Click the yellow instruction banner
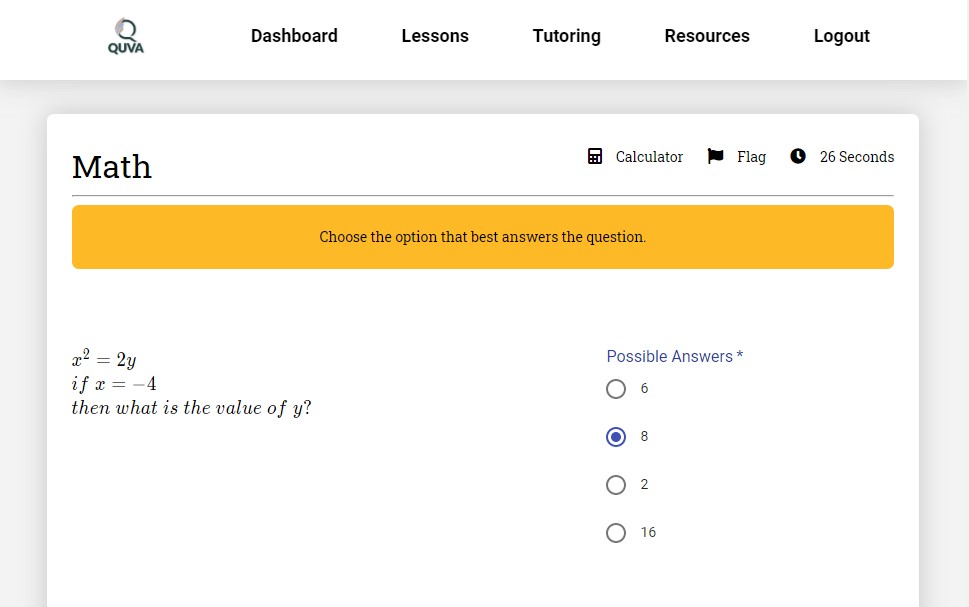This screenshot has height=607, width=969. 483,237
